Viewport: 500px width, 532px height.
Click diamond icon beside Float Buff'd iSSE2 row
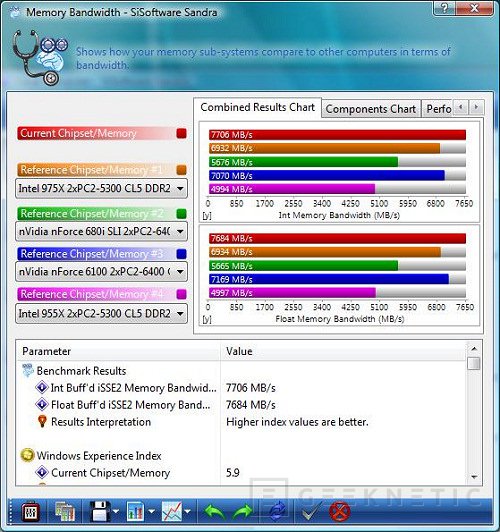(42, 404)
